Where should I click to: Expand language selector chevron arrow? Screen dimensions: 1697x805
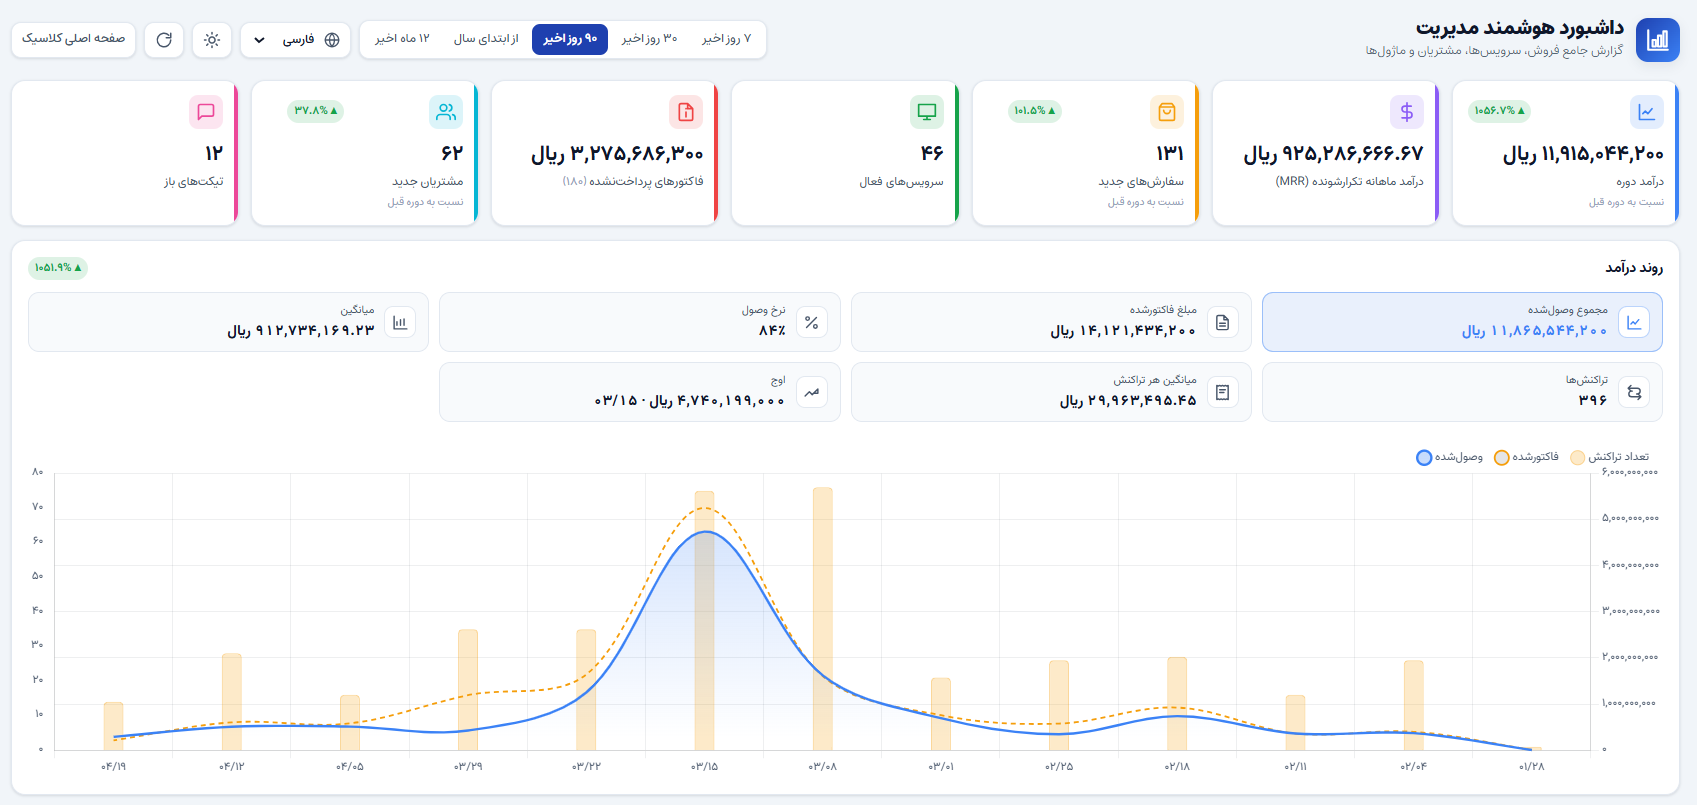click(259, 40)
